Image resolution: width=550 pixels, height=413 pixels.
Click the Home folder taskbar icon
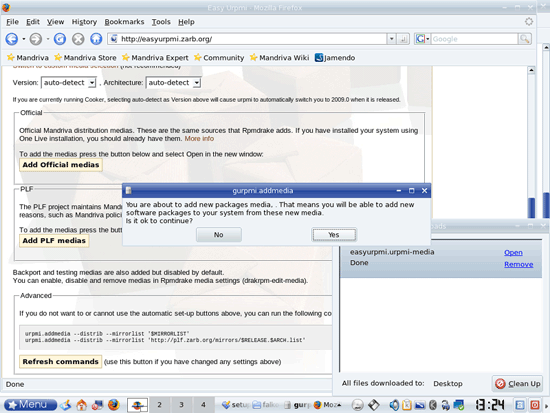click(x=82, y=405)
